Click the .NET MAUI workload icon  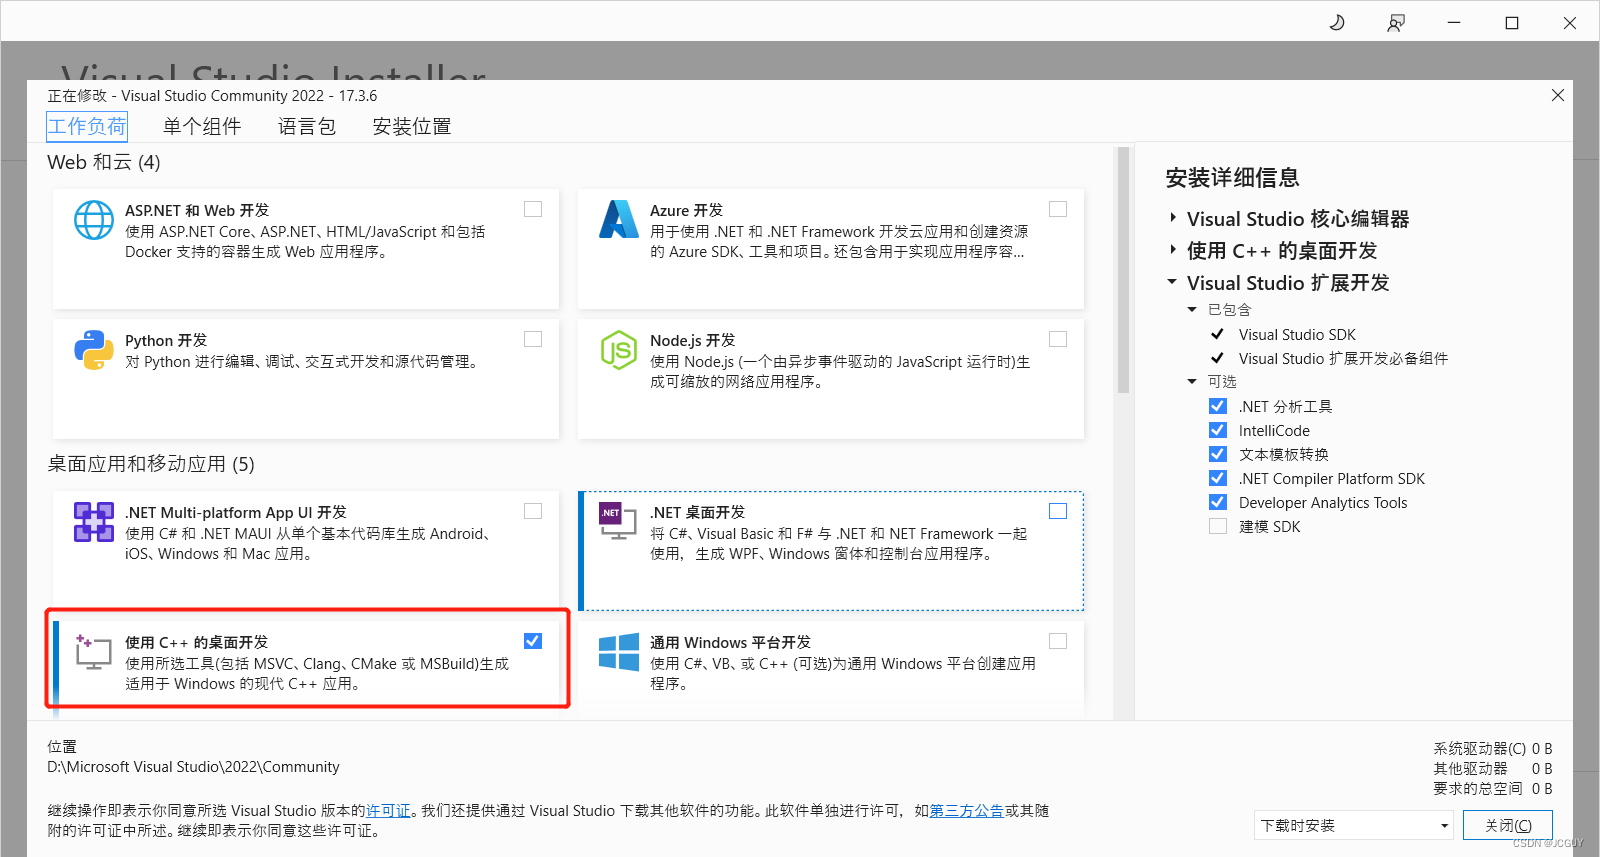tap(94, 522)
